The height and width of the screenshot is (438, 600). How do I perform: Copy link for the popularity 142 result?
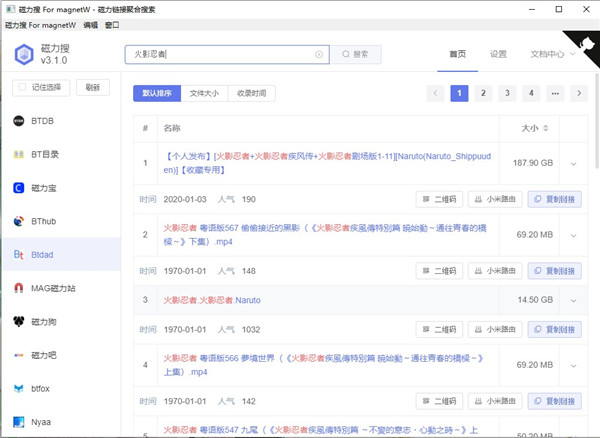click(x=555, y=401)
